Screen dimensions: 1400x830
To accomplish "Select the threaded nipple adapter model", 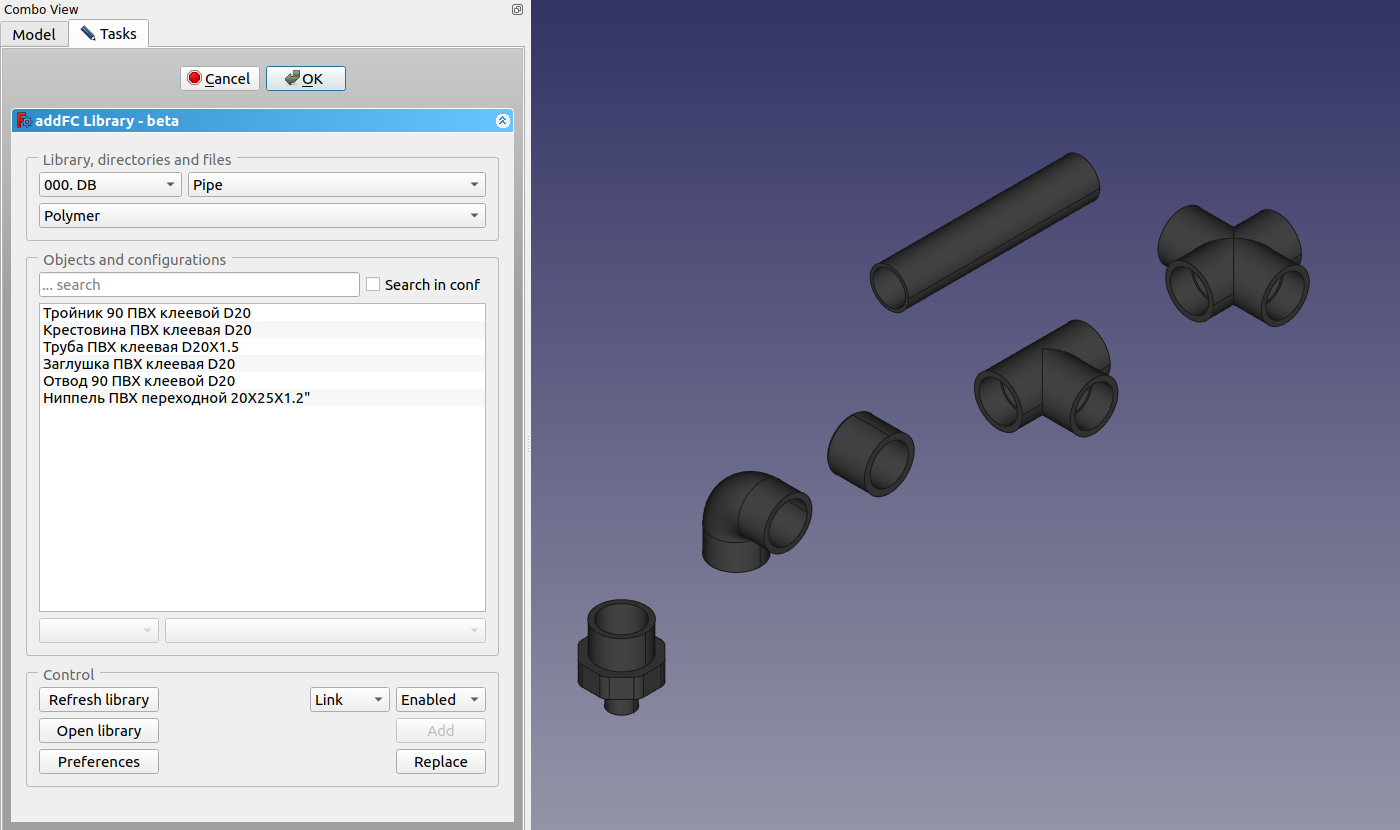I will pos(618,654).
